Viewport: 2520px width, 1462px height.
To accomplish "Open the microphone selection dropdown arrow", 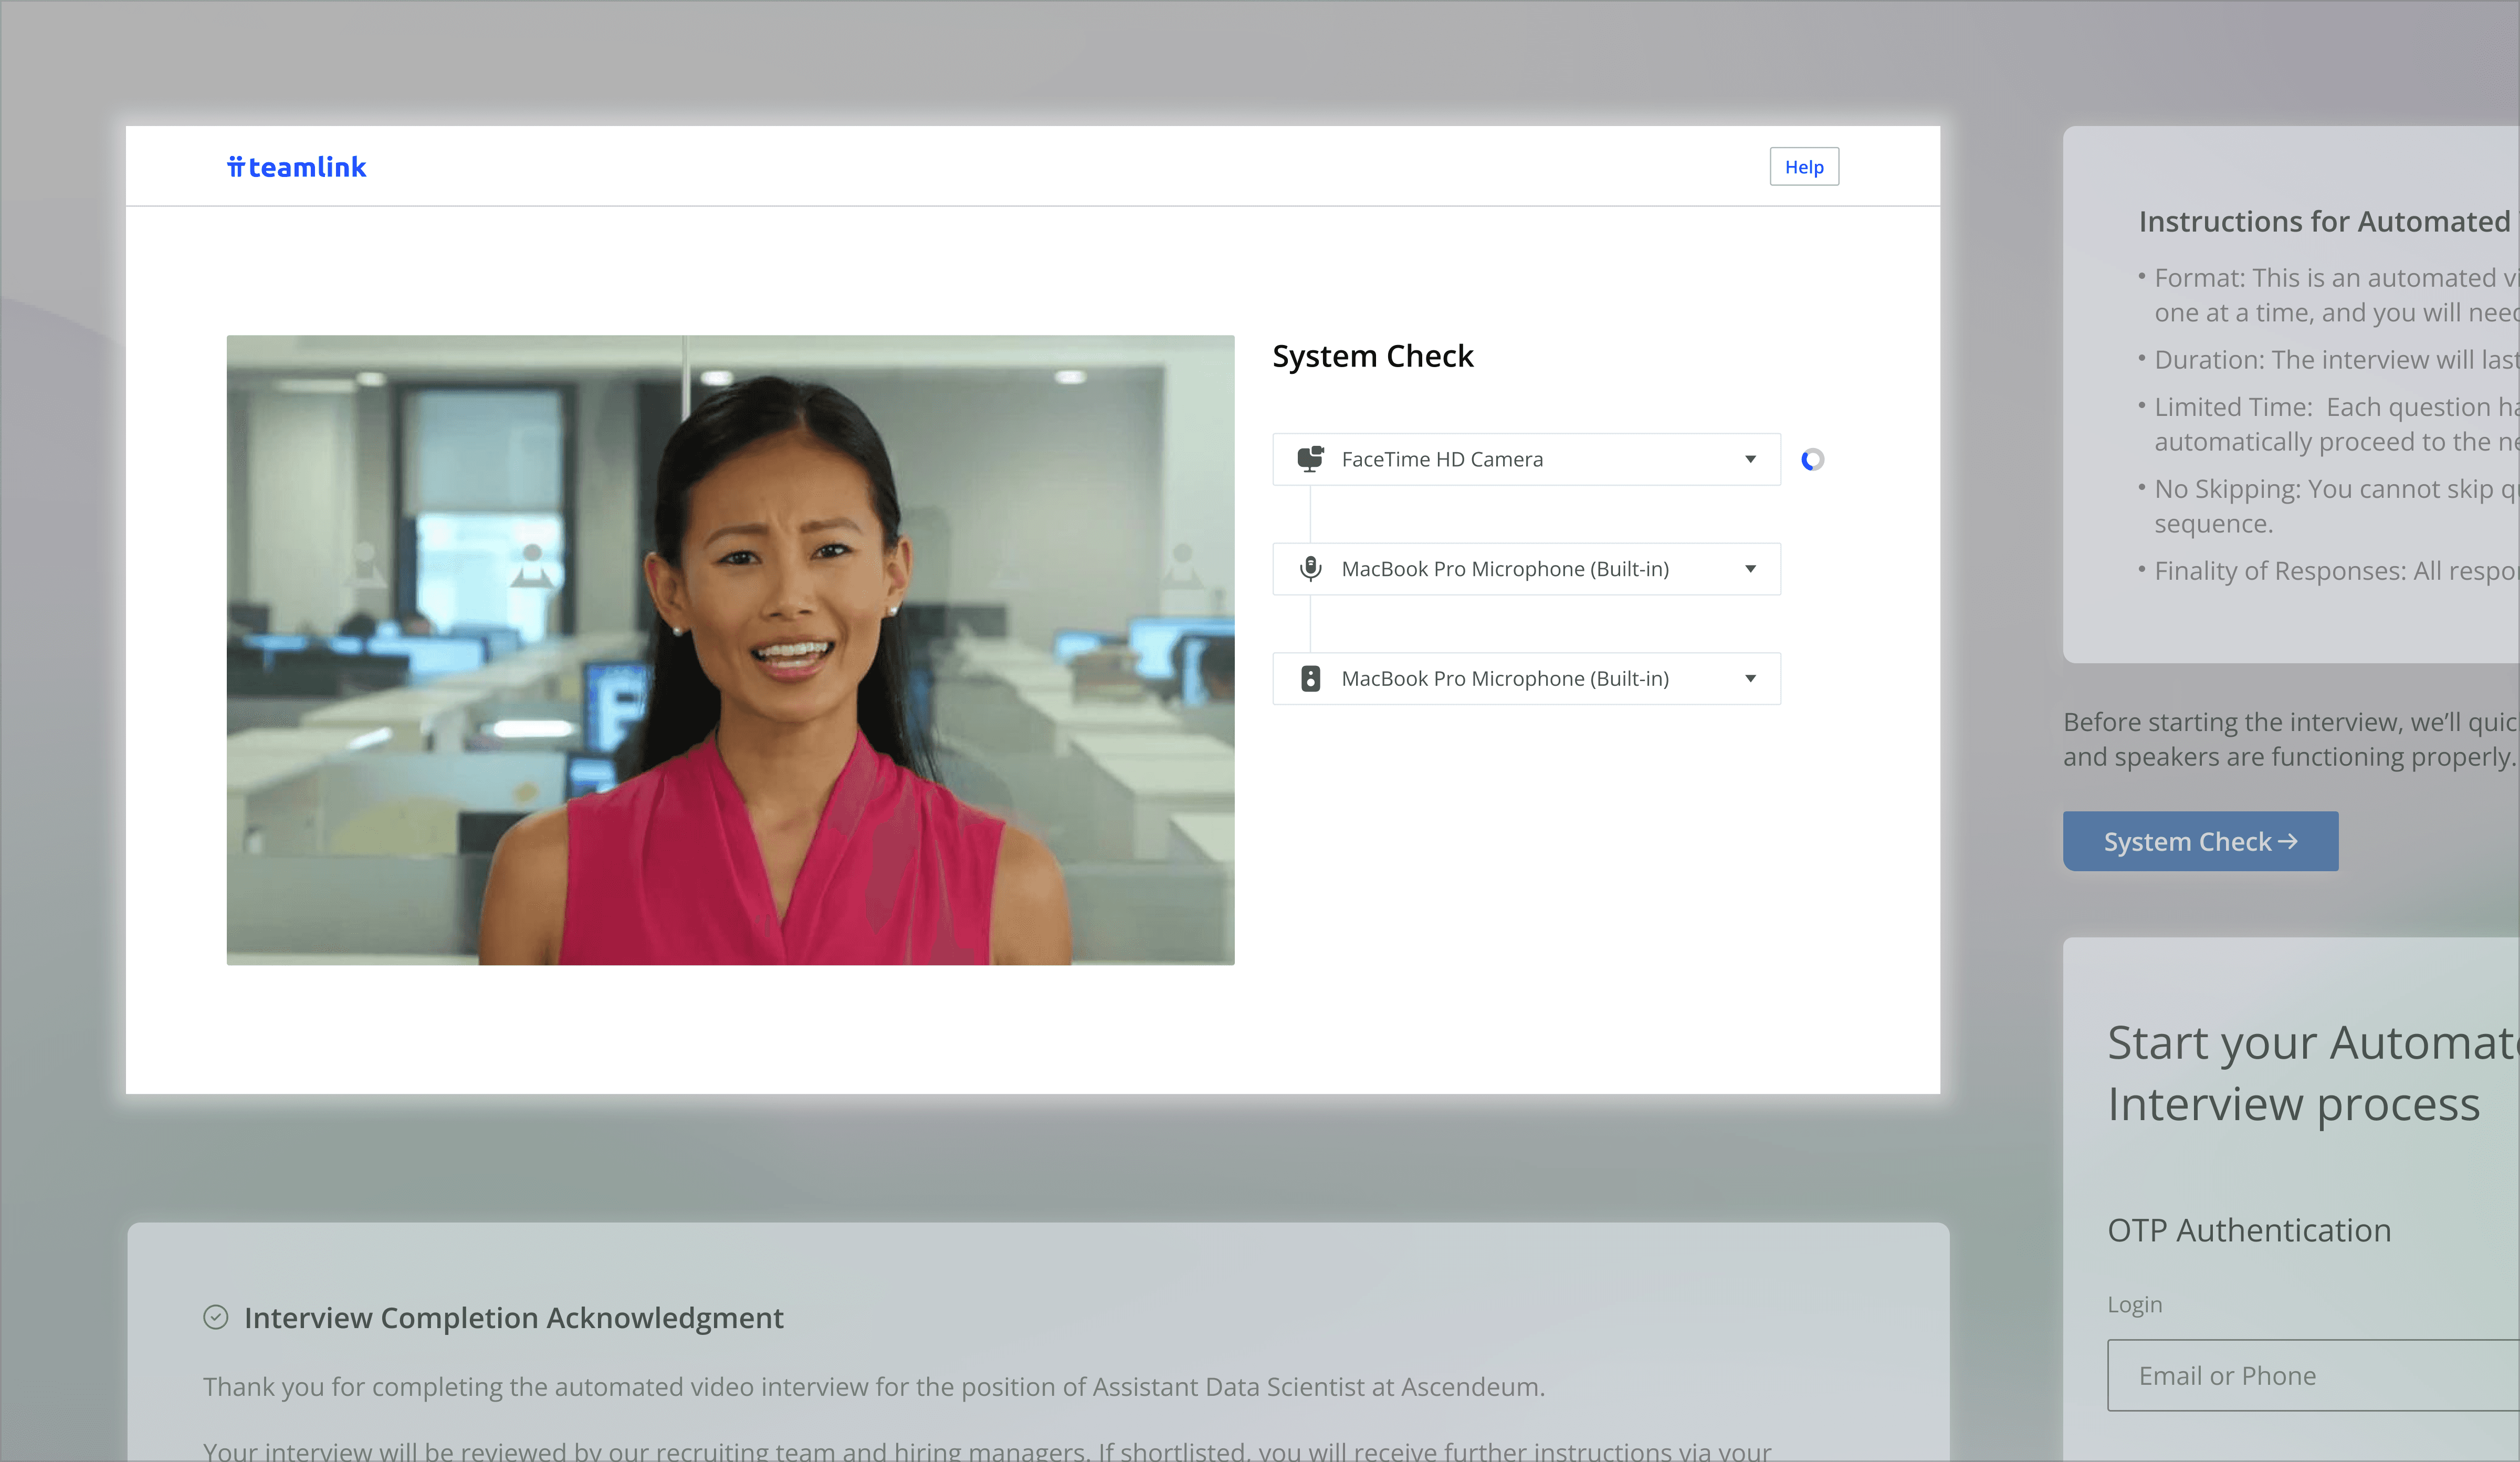I will [x=1750, y=569].
